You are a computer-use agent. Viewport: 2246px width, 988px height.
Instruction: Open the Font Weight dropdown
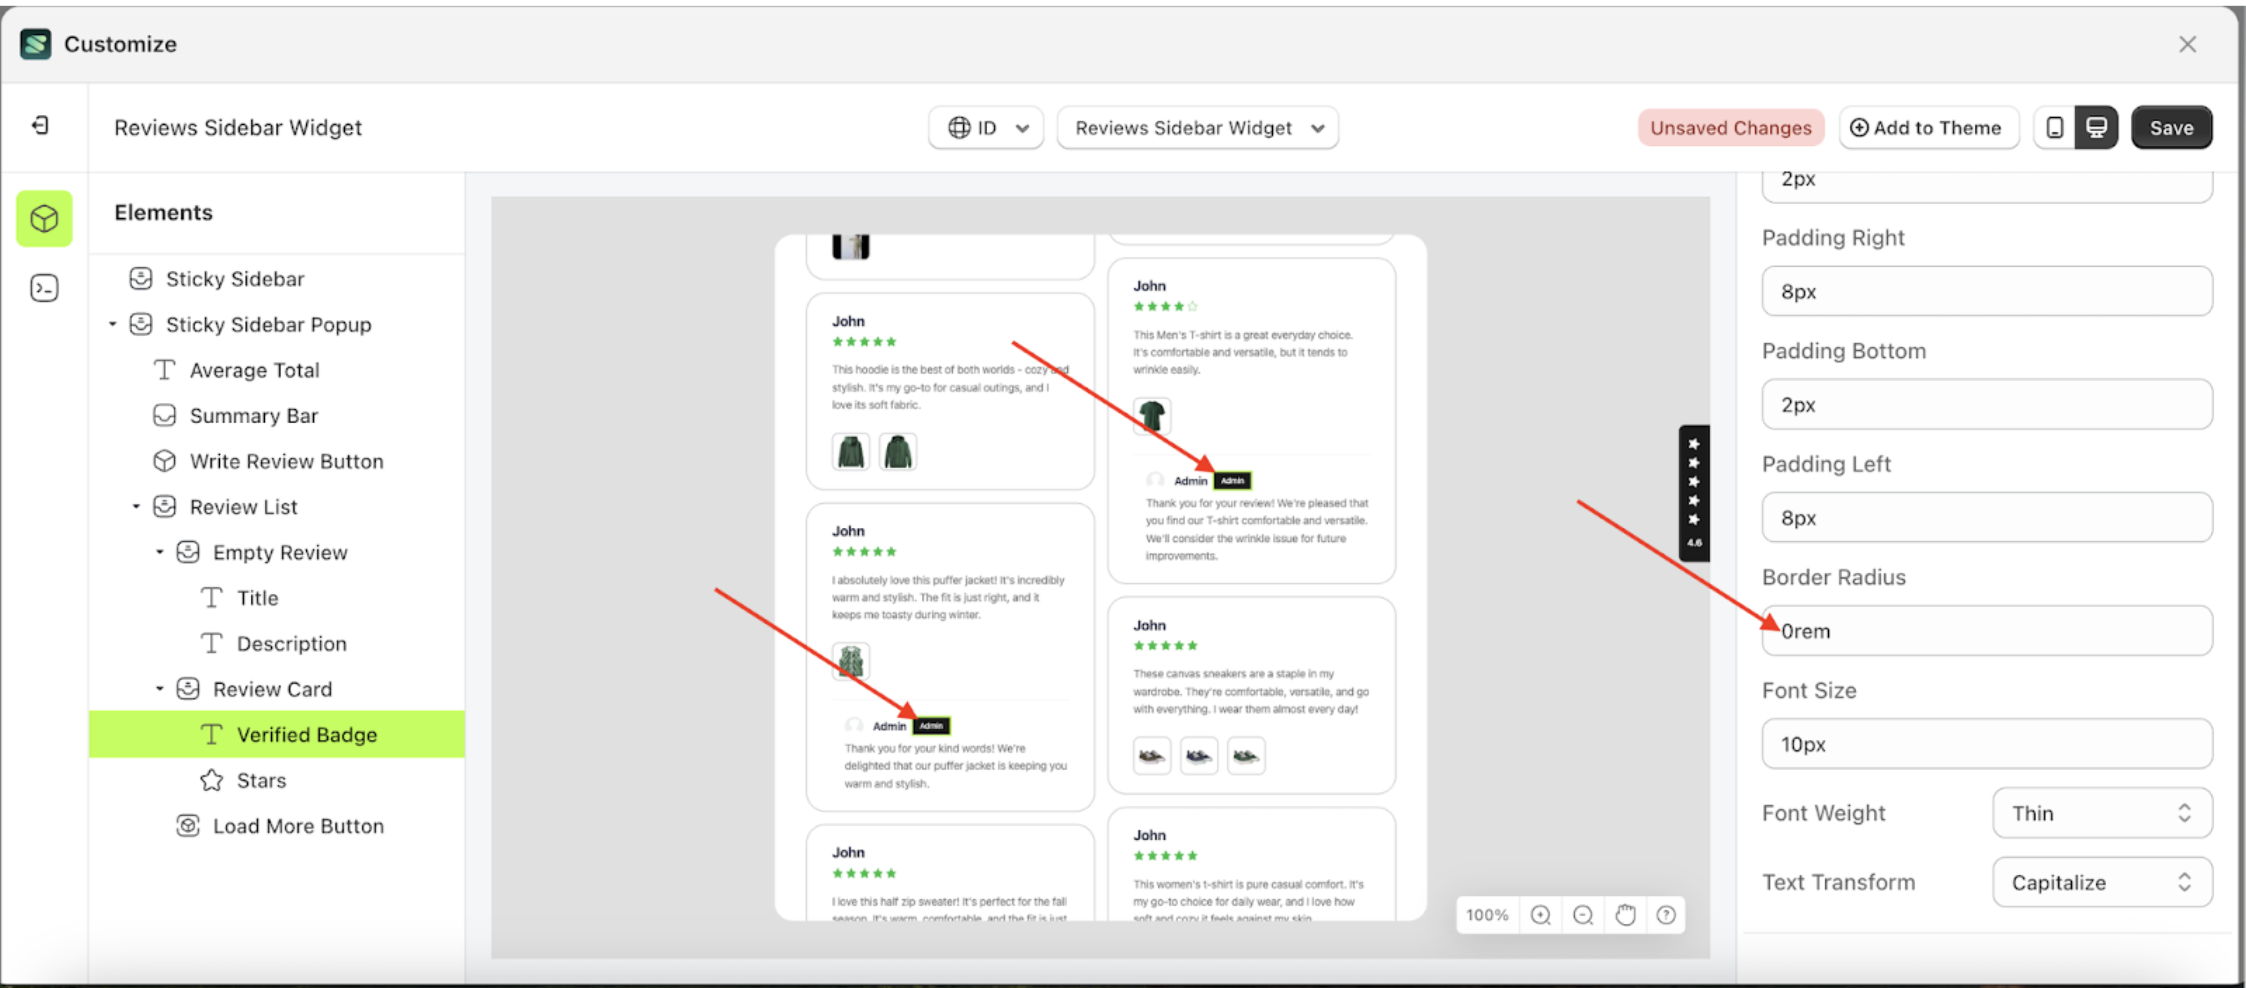tap(2101, 813)
